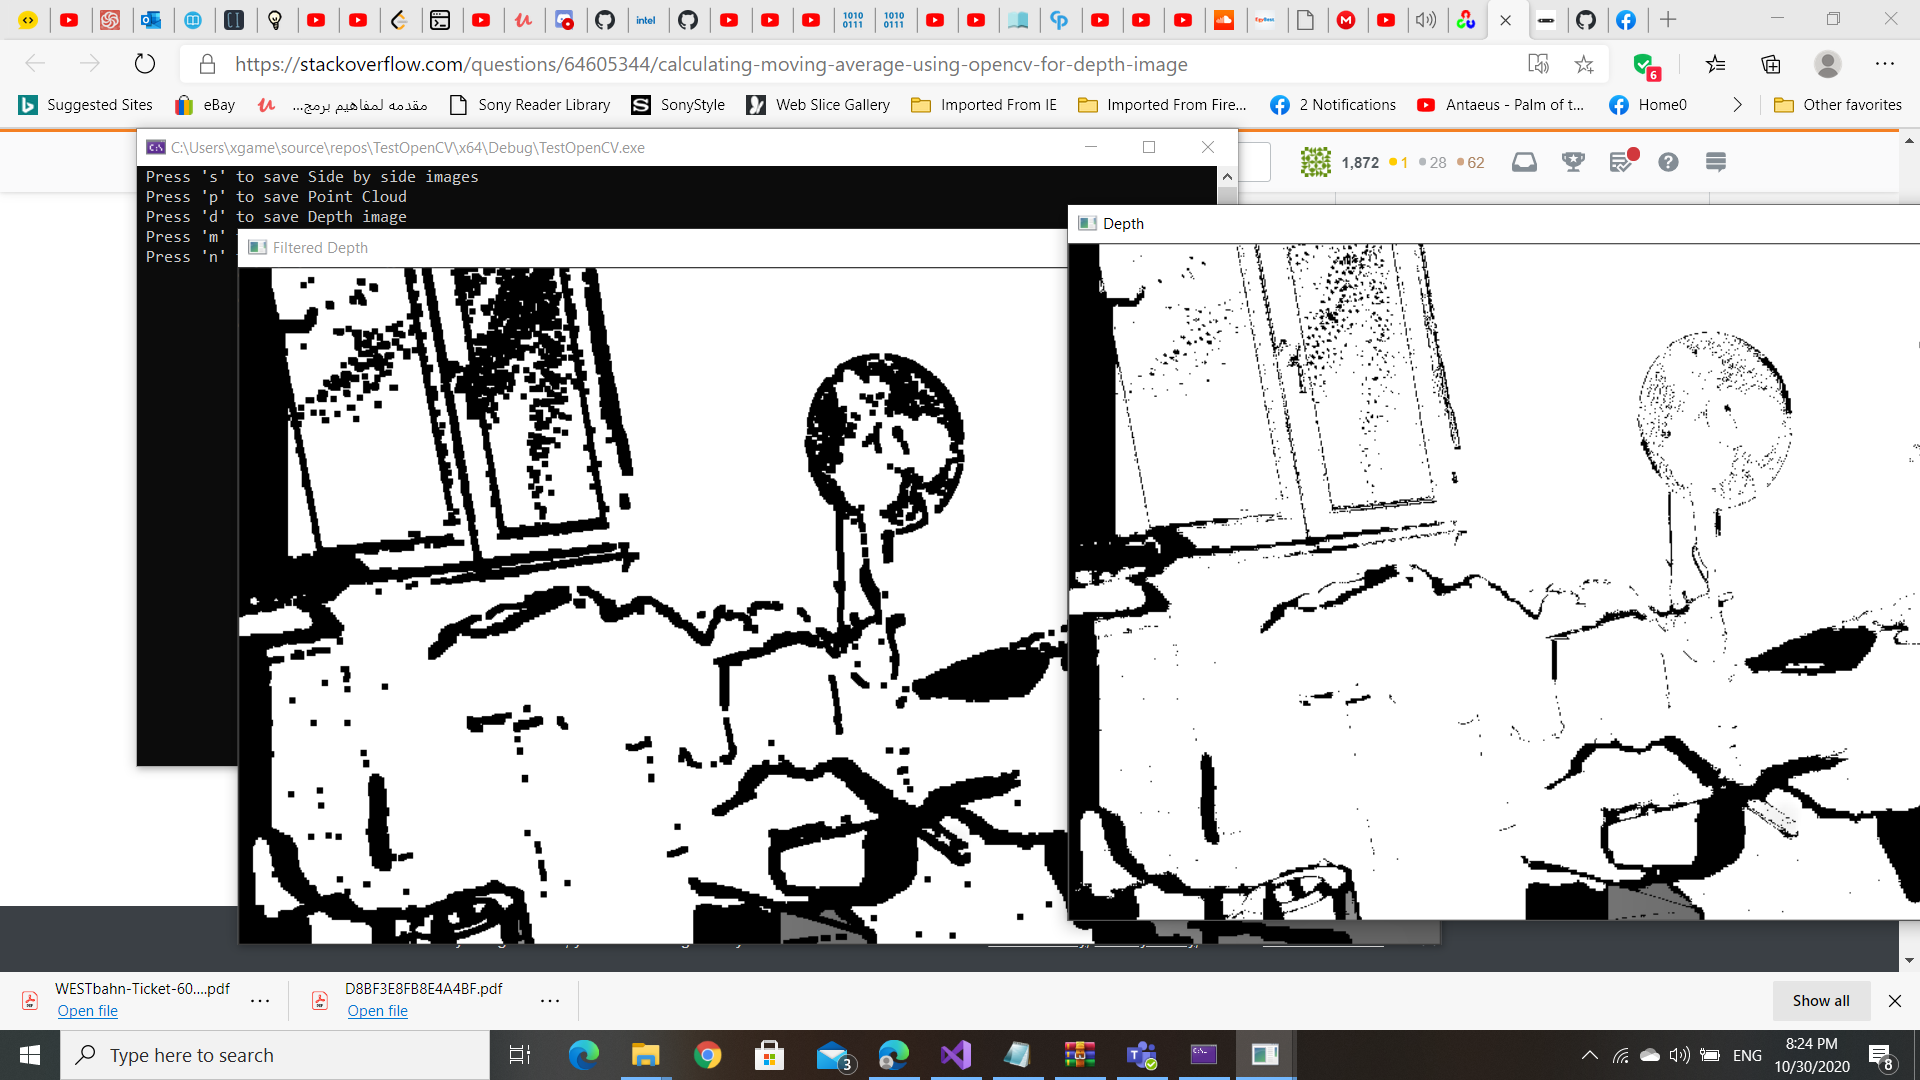
Task: Open the Stack Overflow review queues icon
Action: point(1622,161)
